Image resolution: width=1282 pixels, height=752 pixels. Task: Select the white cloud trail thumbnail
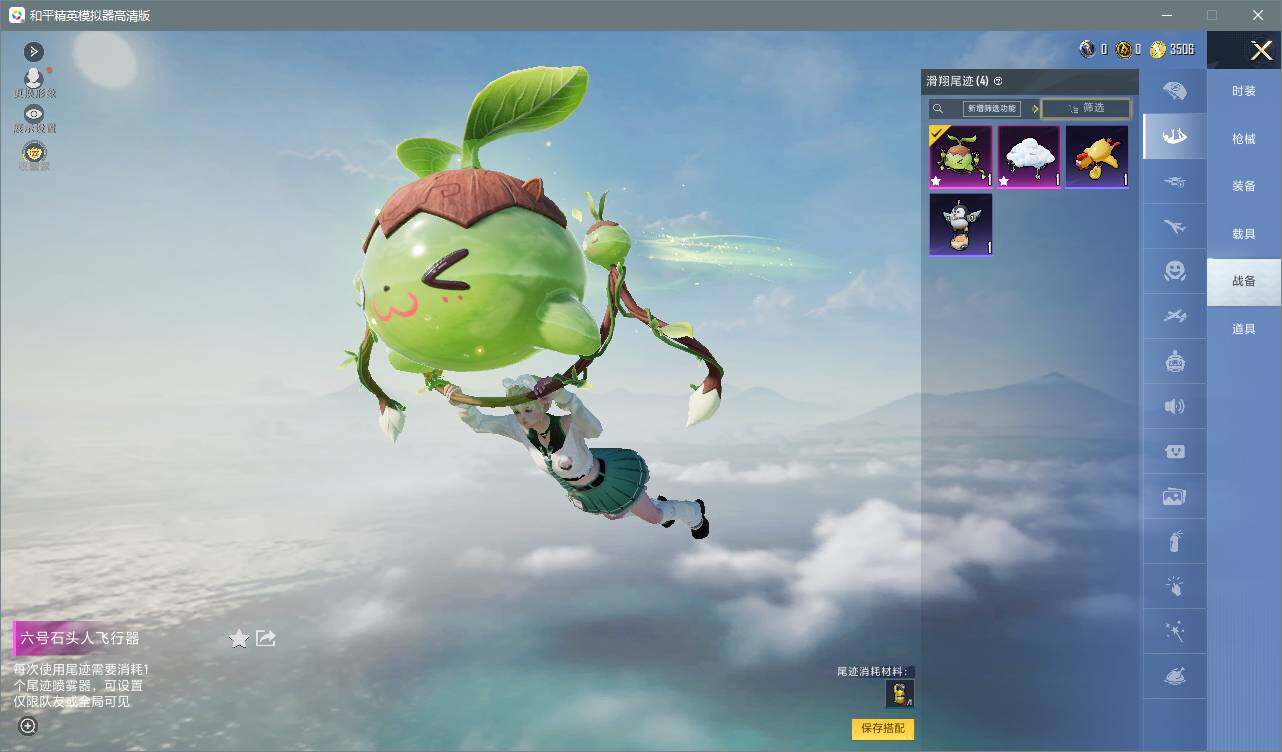[1029, 157]
